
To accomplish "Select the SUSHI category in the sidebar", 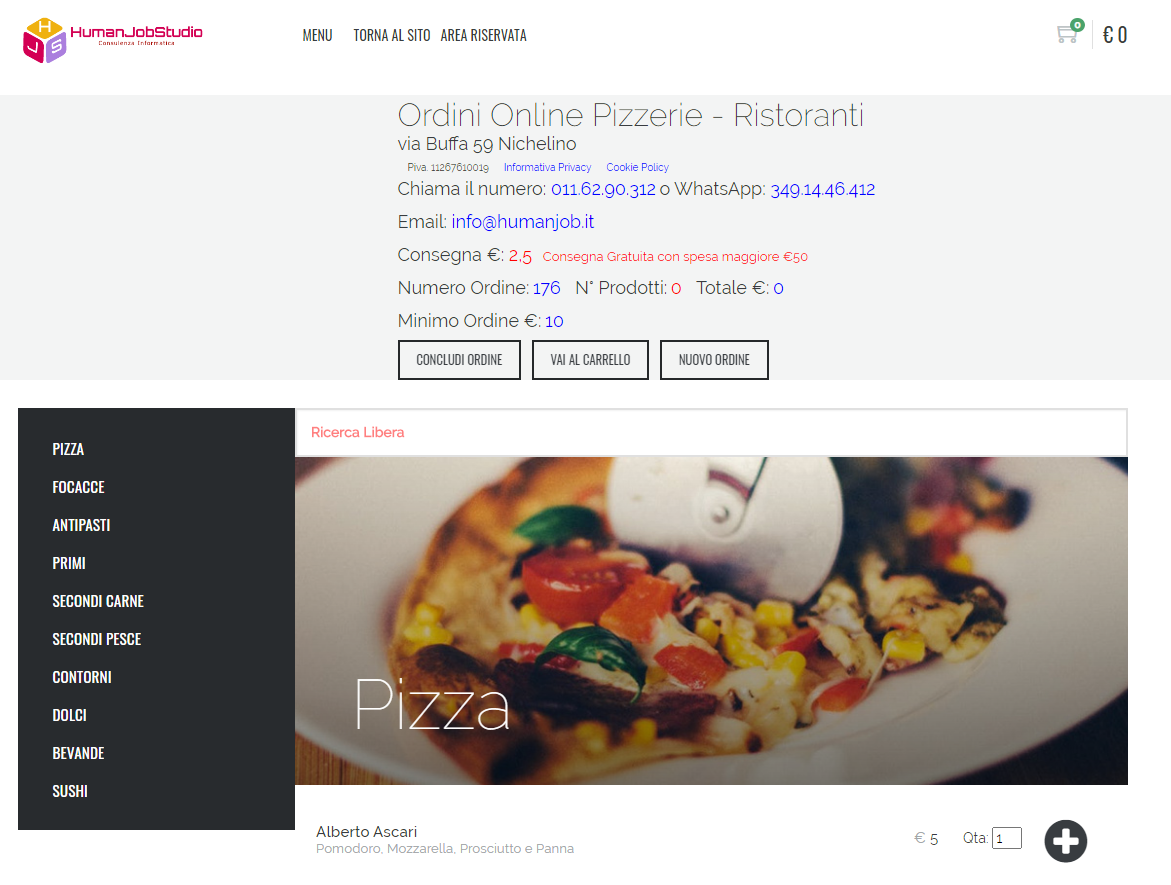I will 70,791.
